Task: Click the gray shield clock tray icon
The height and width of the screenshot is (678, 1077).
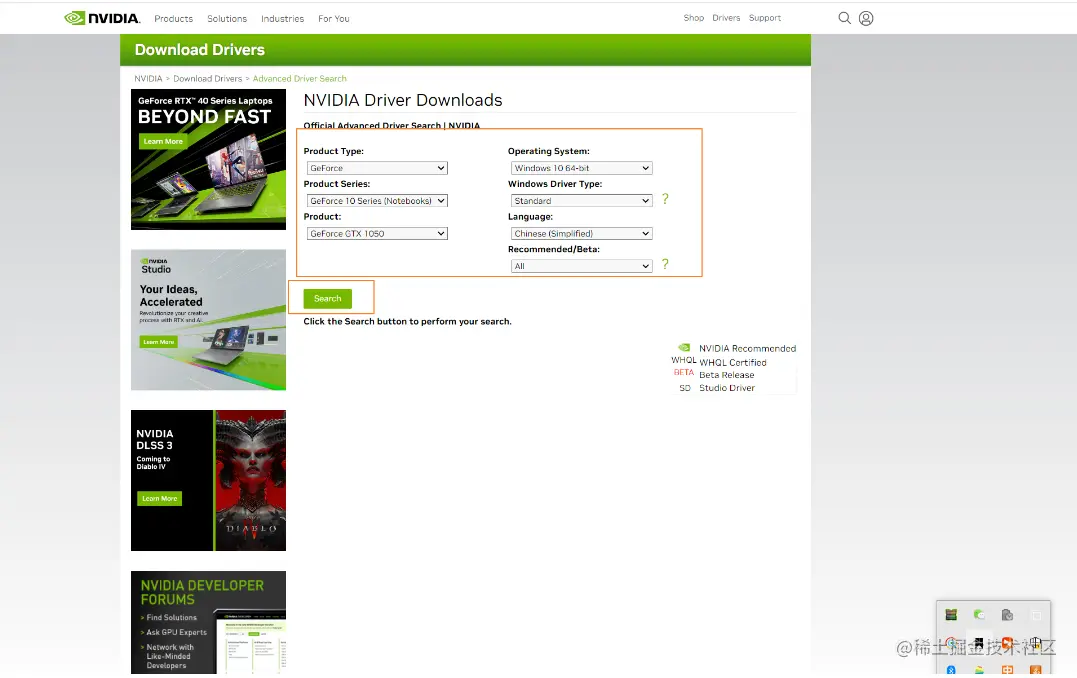Action: pyautogui.click(x=1007, y=615)
